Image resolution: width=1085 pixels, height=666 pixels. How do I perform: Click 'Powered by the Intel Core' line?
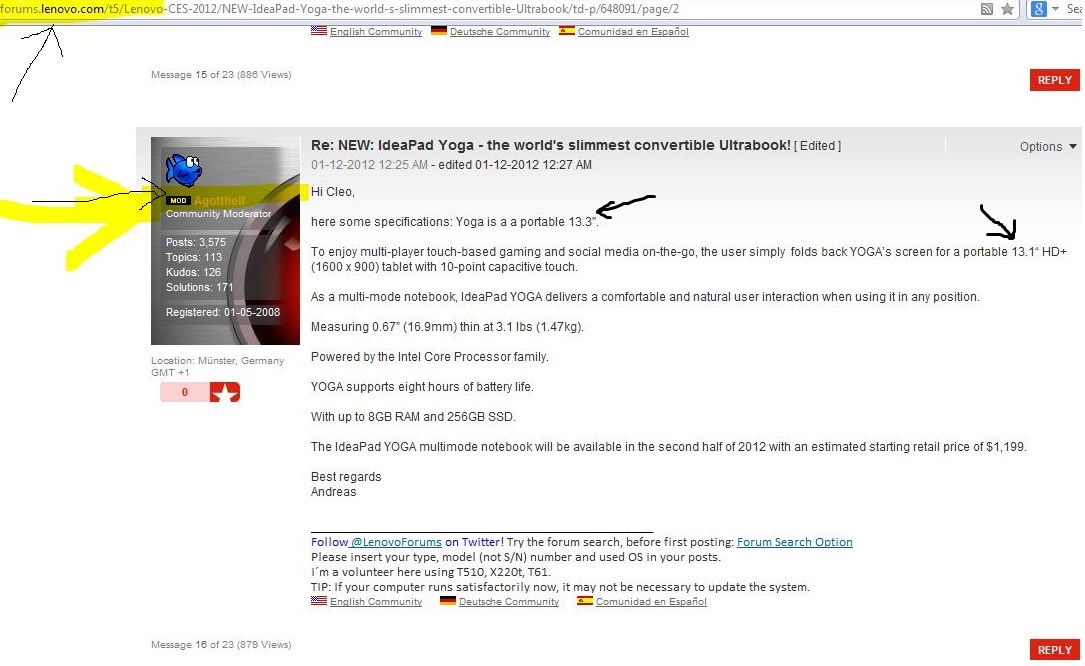pyautogui.click(x=430, y=357)
